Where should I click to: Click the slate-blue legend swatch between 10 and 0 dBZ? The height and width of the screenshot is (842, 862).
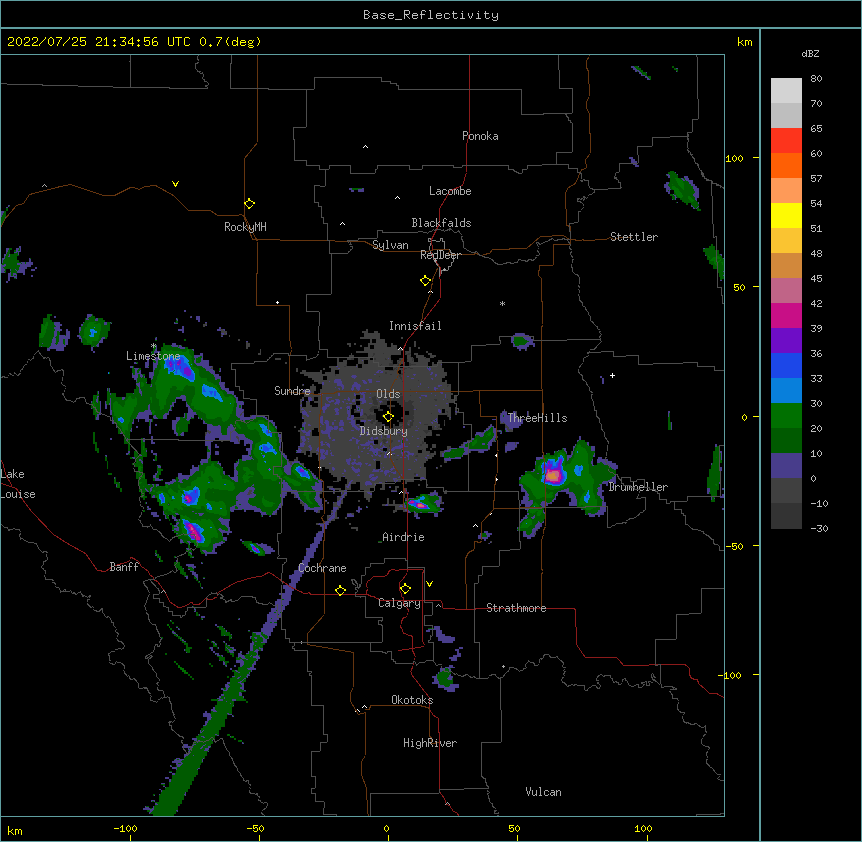[x=786, y=466]
